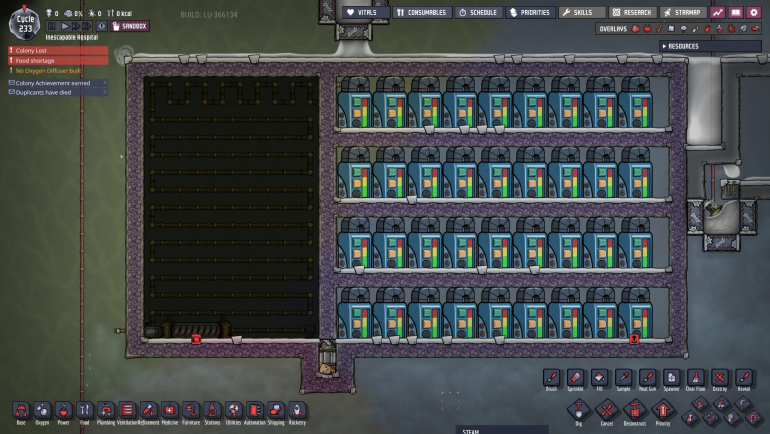Expand the Food shortage alert
Viewport: 770px width, 434px height.
[58, 60]
